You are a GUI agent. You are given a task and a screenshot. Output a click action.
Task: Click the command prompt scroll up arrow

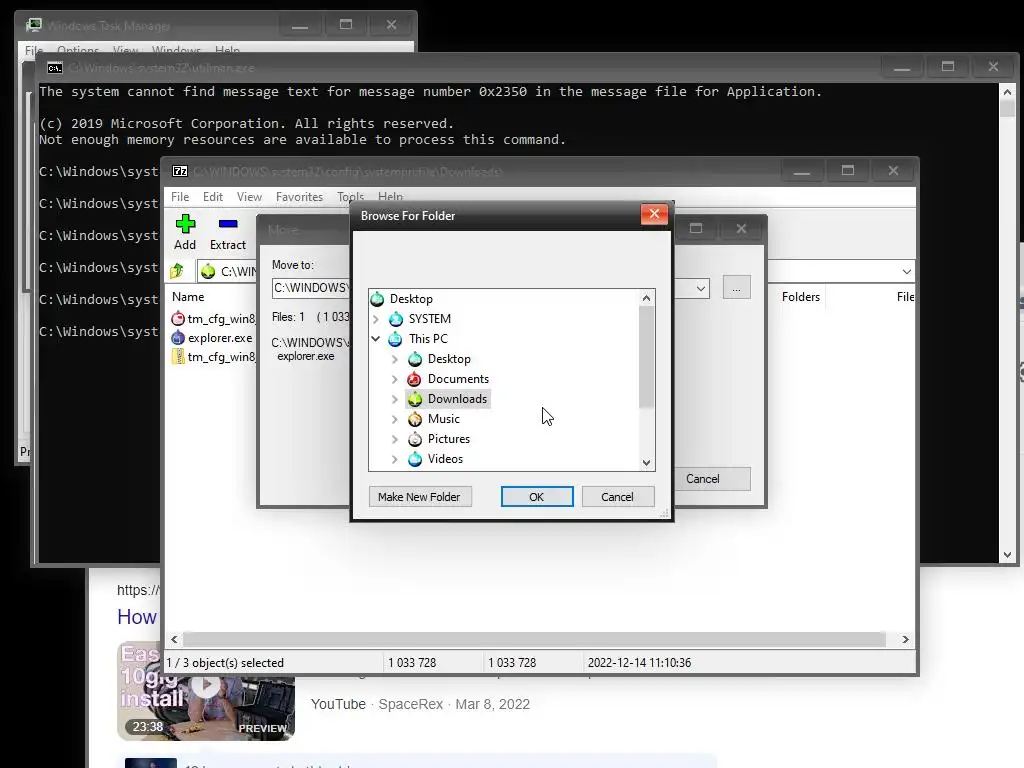pos(1007,92)
